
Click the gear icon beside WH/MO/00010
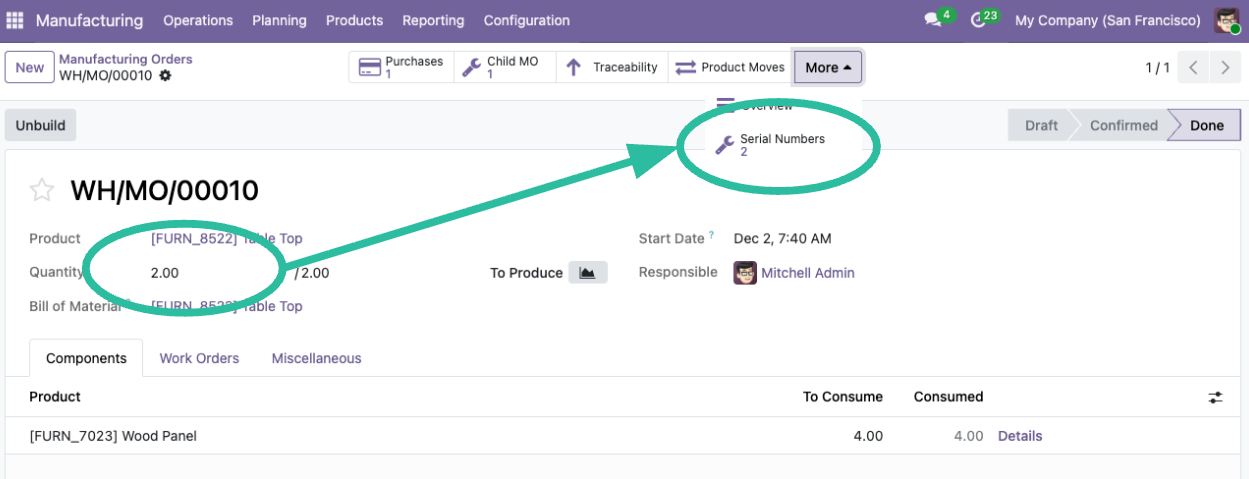coord(165,76)
